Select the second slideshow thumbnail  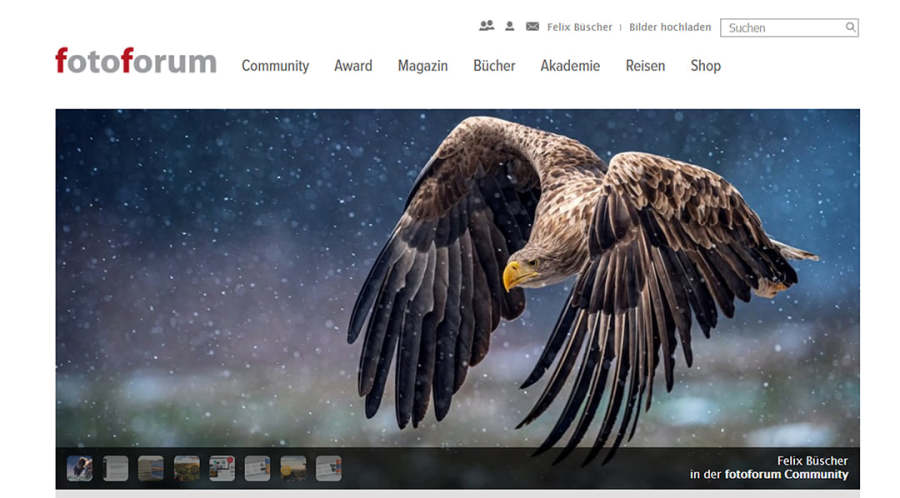coord(115,468)
